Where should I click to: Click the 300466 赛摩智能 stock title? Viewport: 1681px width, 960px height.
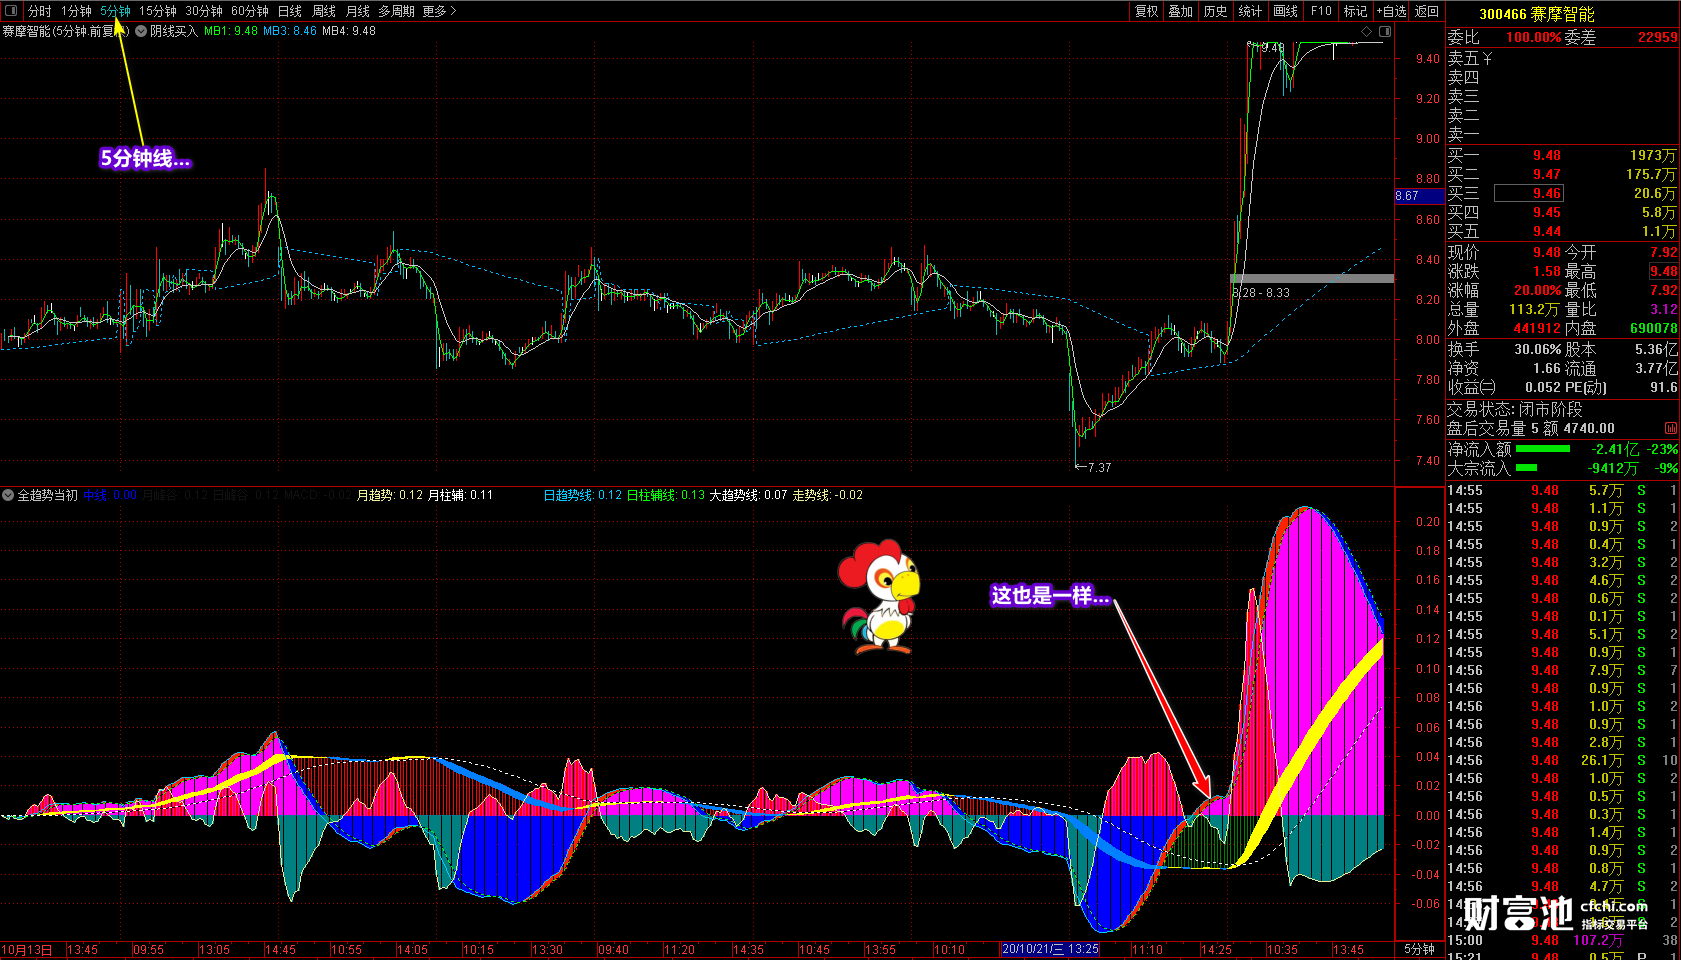point(1537,14)
